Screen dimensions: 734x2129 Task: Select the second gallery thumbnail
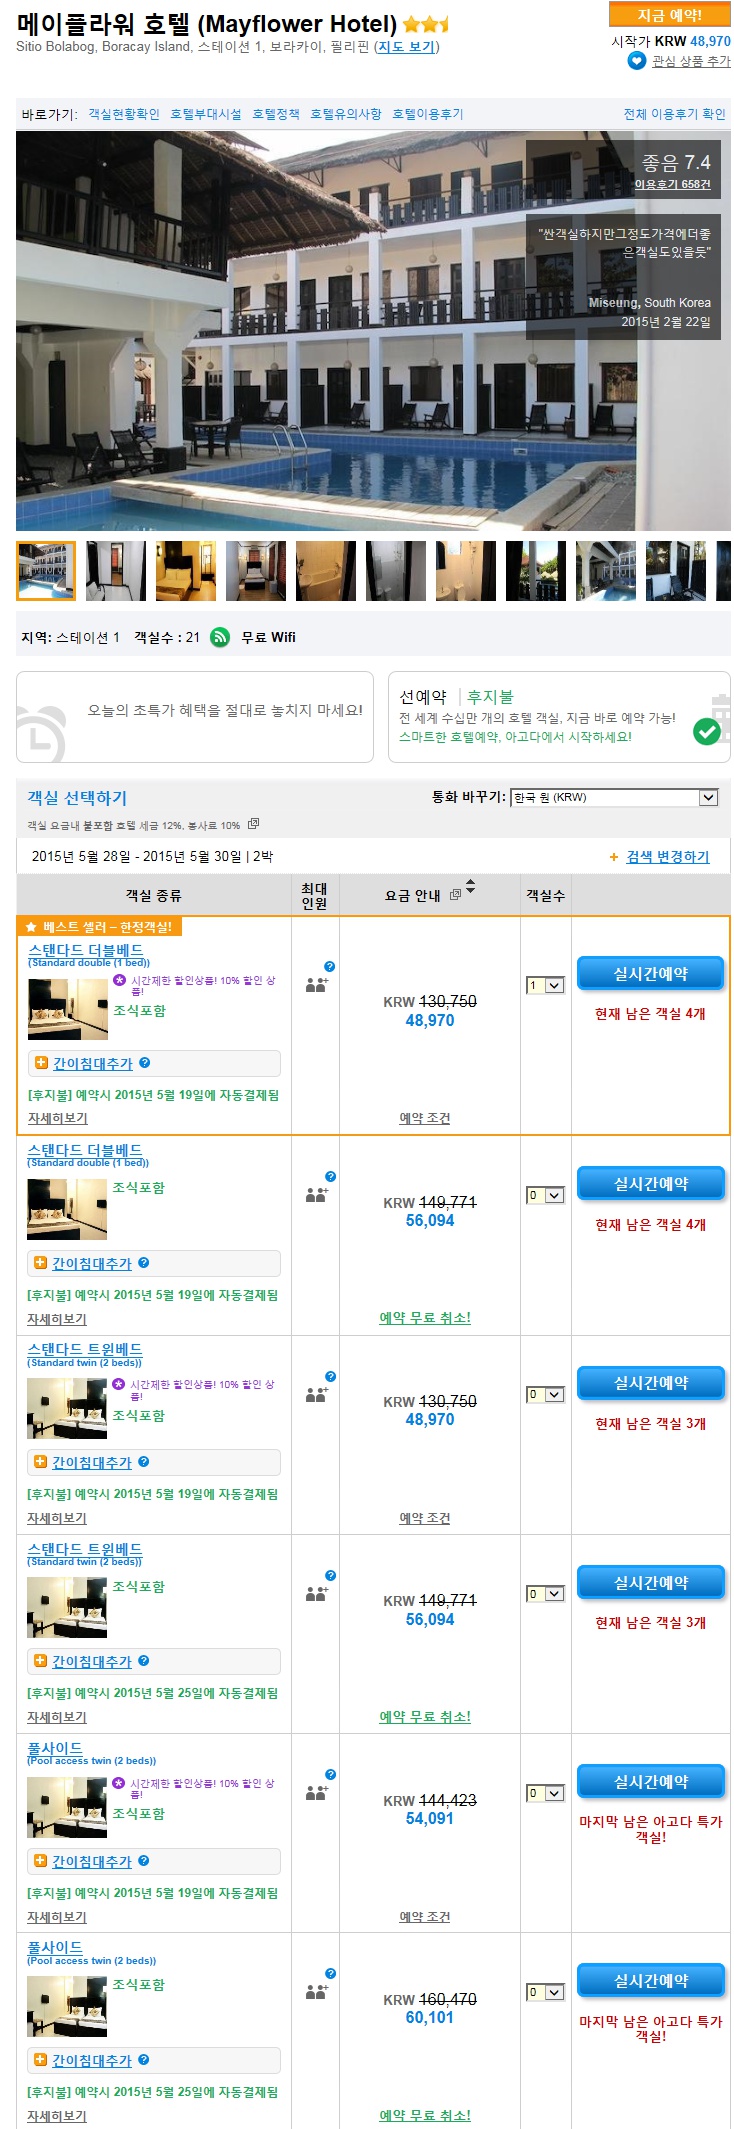116,571
